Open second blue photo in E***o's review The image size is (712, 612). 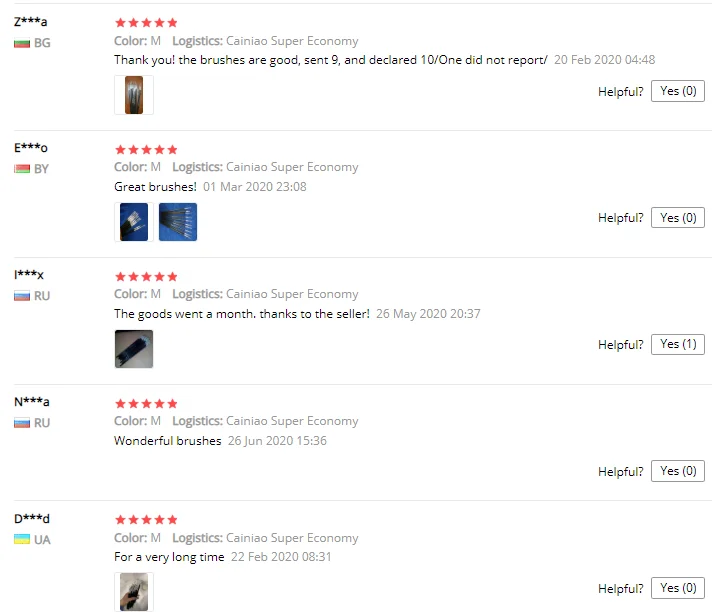tap(178, 222)
